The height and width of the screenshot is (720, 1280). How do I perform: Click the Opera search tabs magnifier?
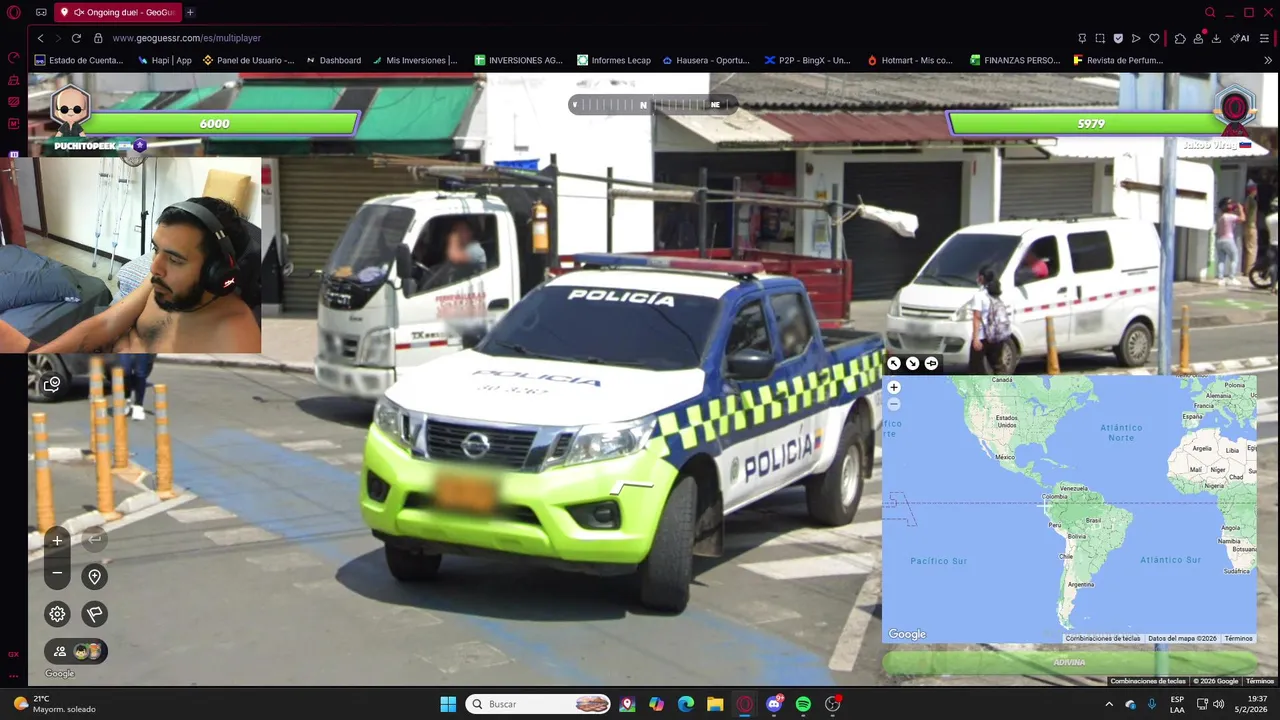1210,13
